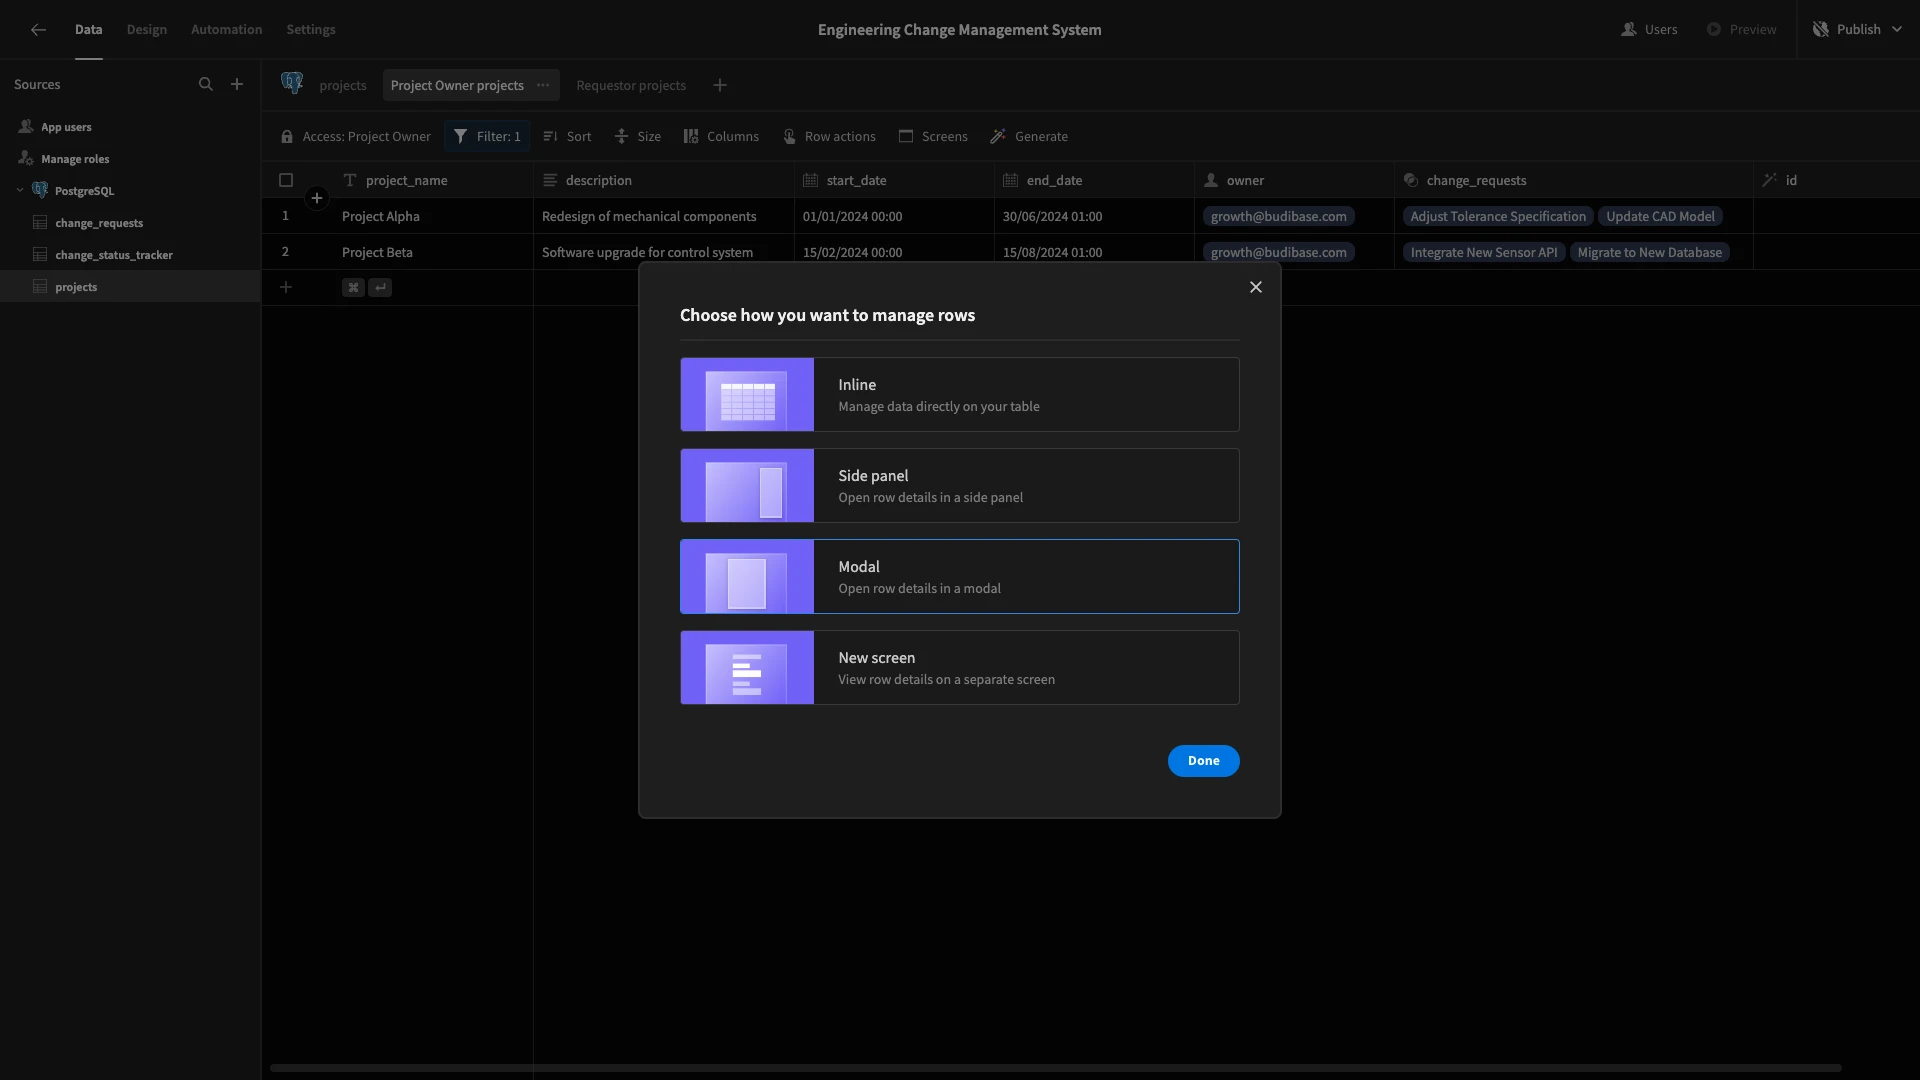This screenshot has height=1080, width=1920.
Task: Confirm with the Done button
Action: (x=1204, y=761)
